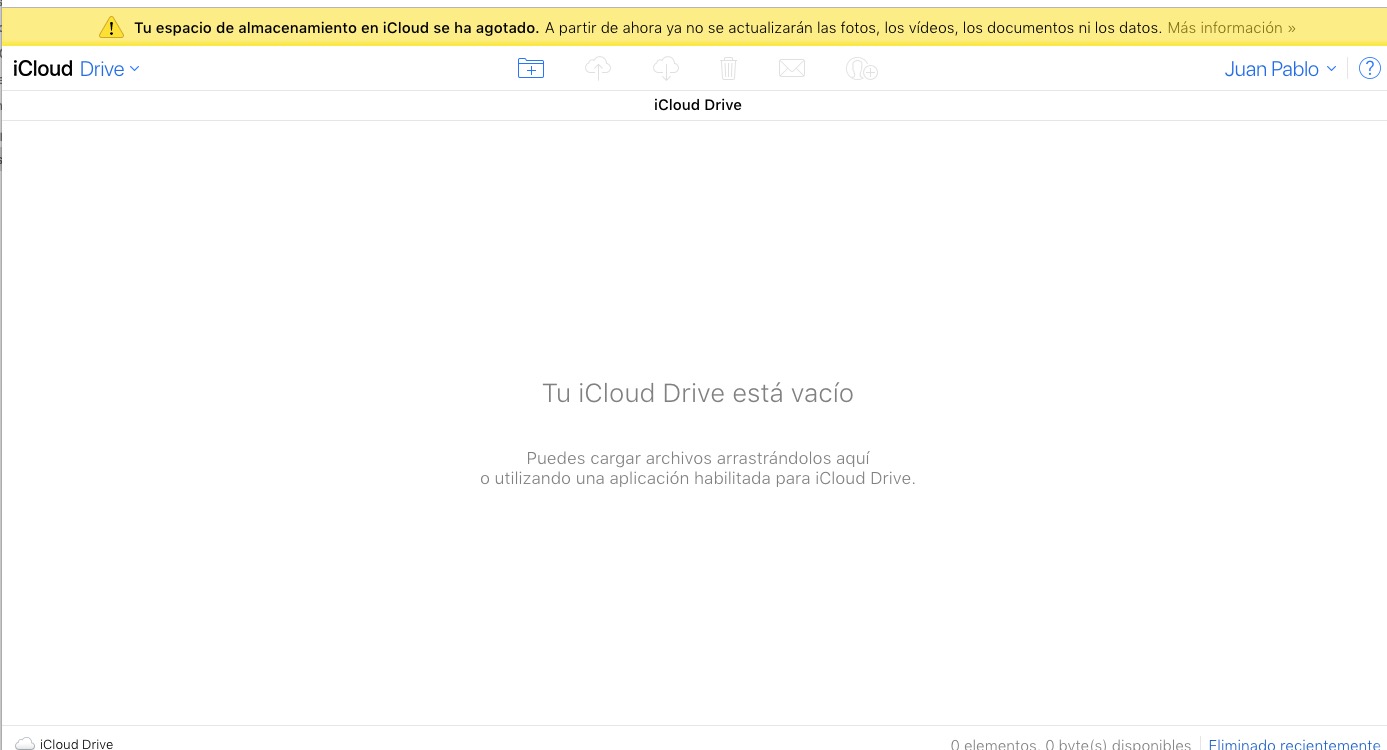Click the 'o utilizando una aplicación habilitada' hint line

pos(698,478)
